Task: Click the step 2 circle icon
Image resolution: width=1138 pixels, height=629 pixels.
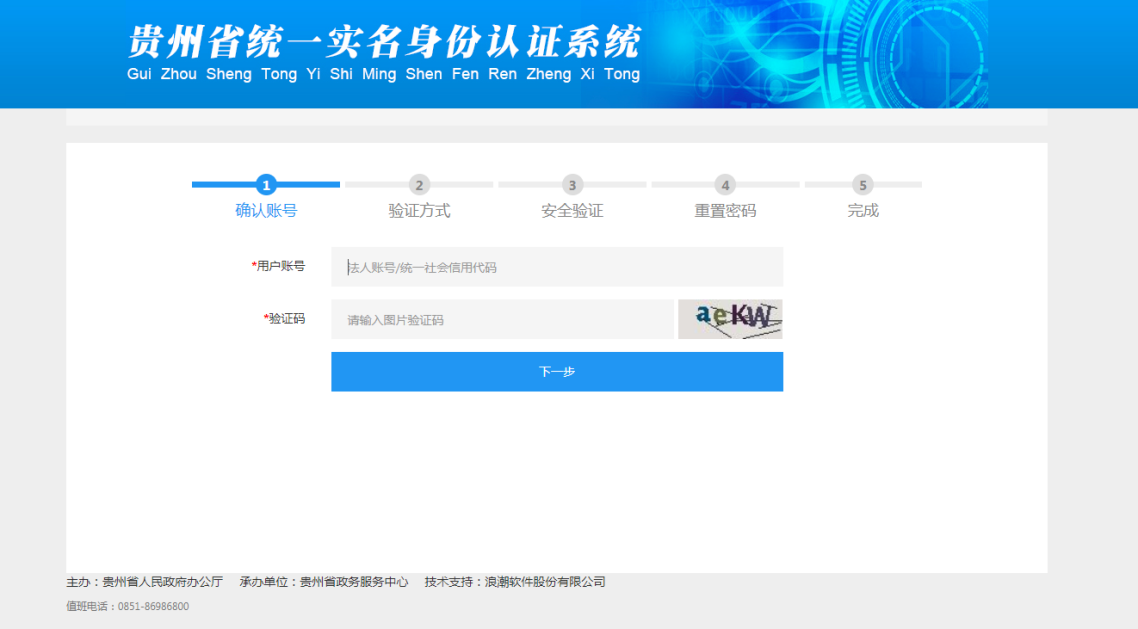Action: (419, 185)
